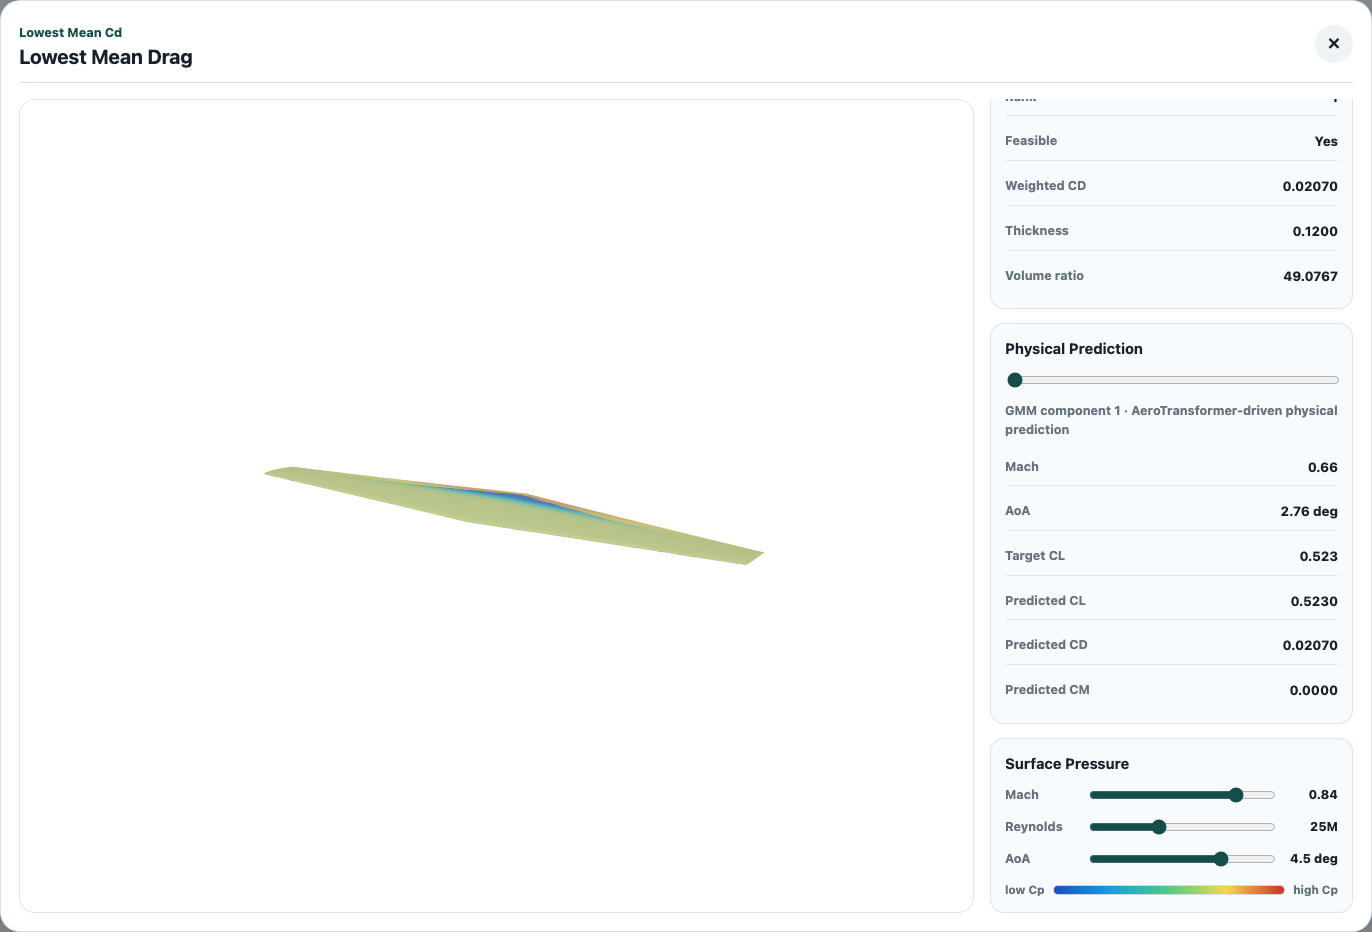Adjust the Surface Pressure Reynolds slider
Image resolution: width=1372 pixels, height=932 pixels.
point(1182,827)
